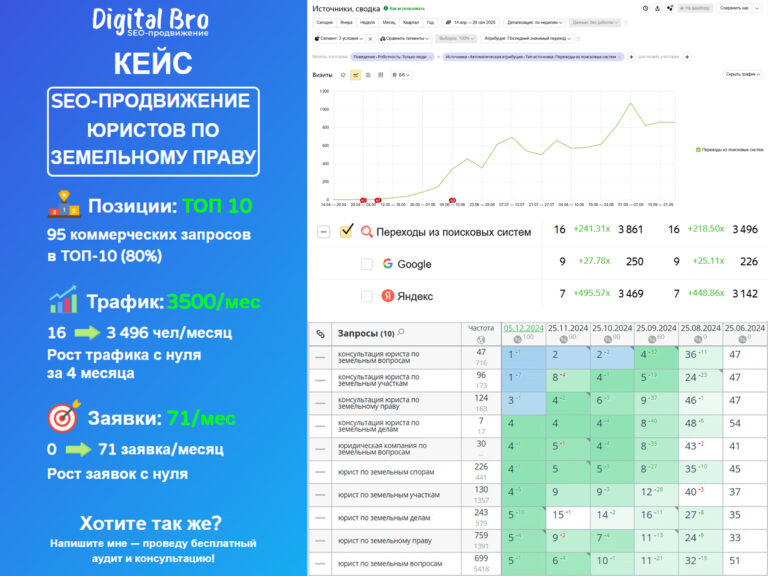Screen dimensions: 768x576
Task: Click Google visits value 250
Action: [634, 262]
